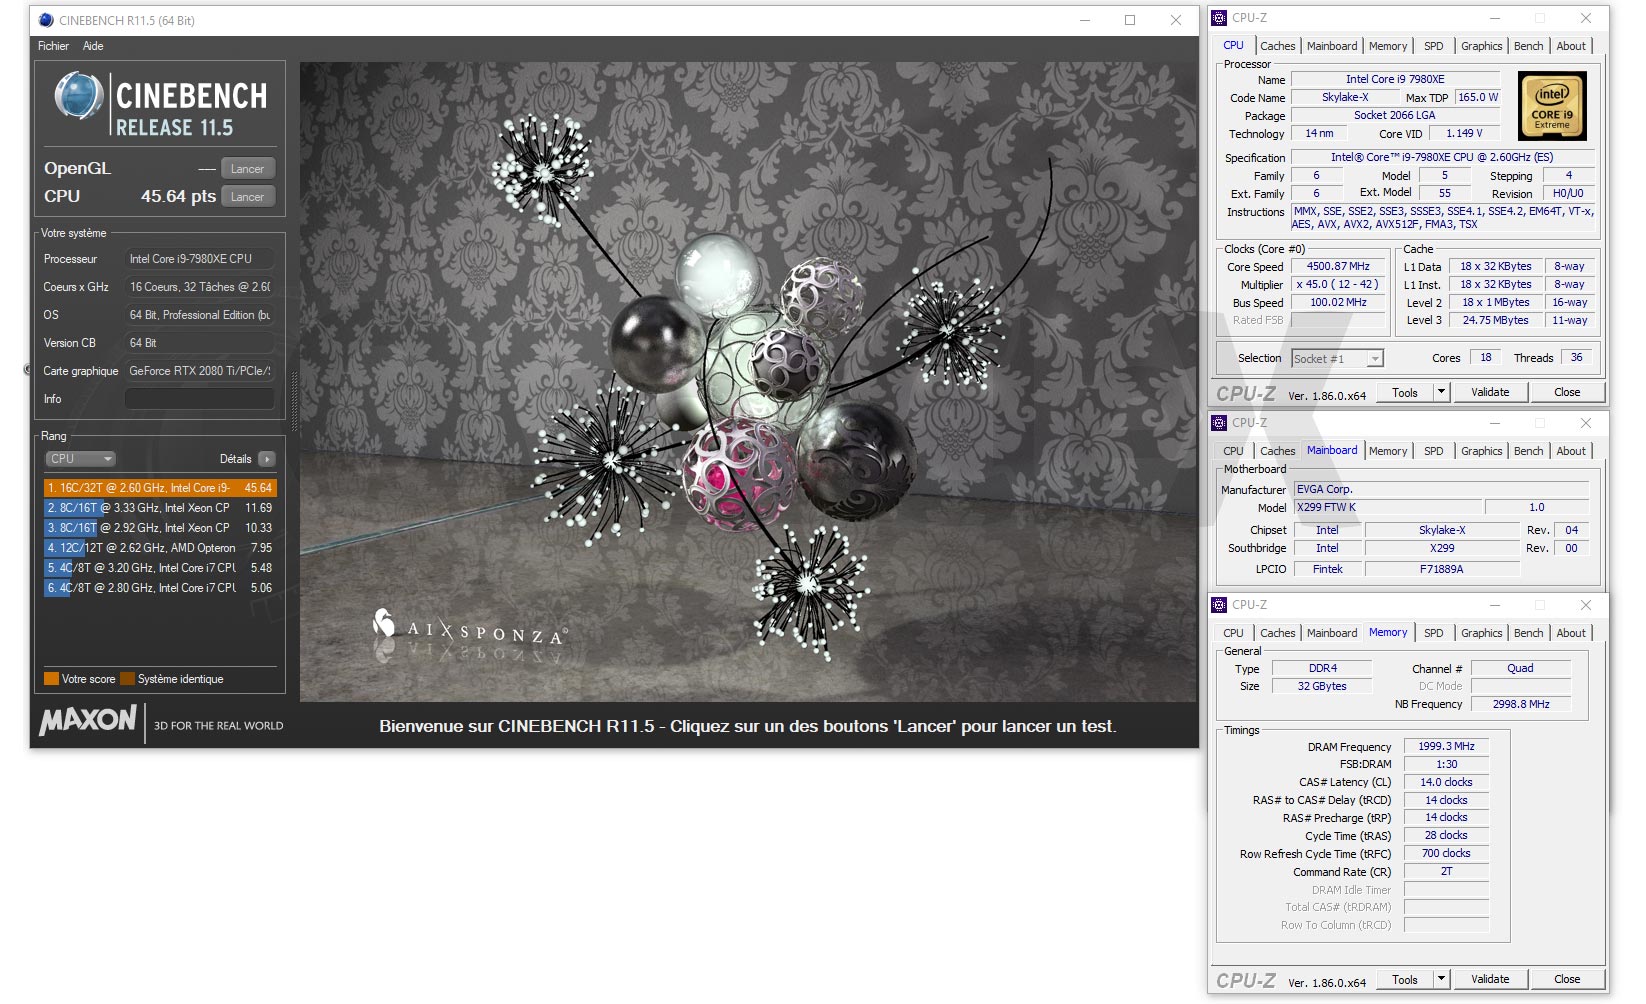Open About tab in top CPU-Z window

coord(1571,46)
